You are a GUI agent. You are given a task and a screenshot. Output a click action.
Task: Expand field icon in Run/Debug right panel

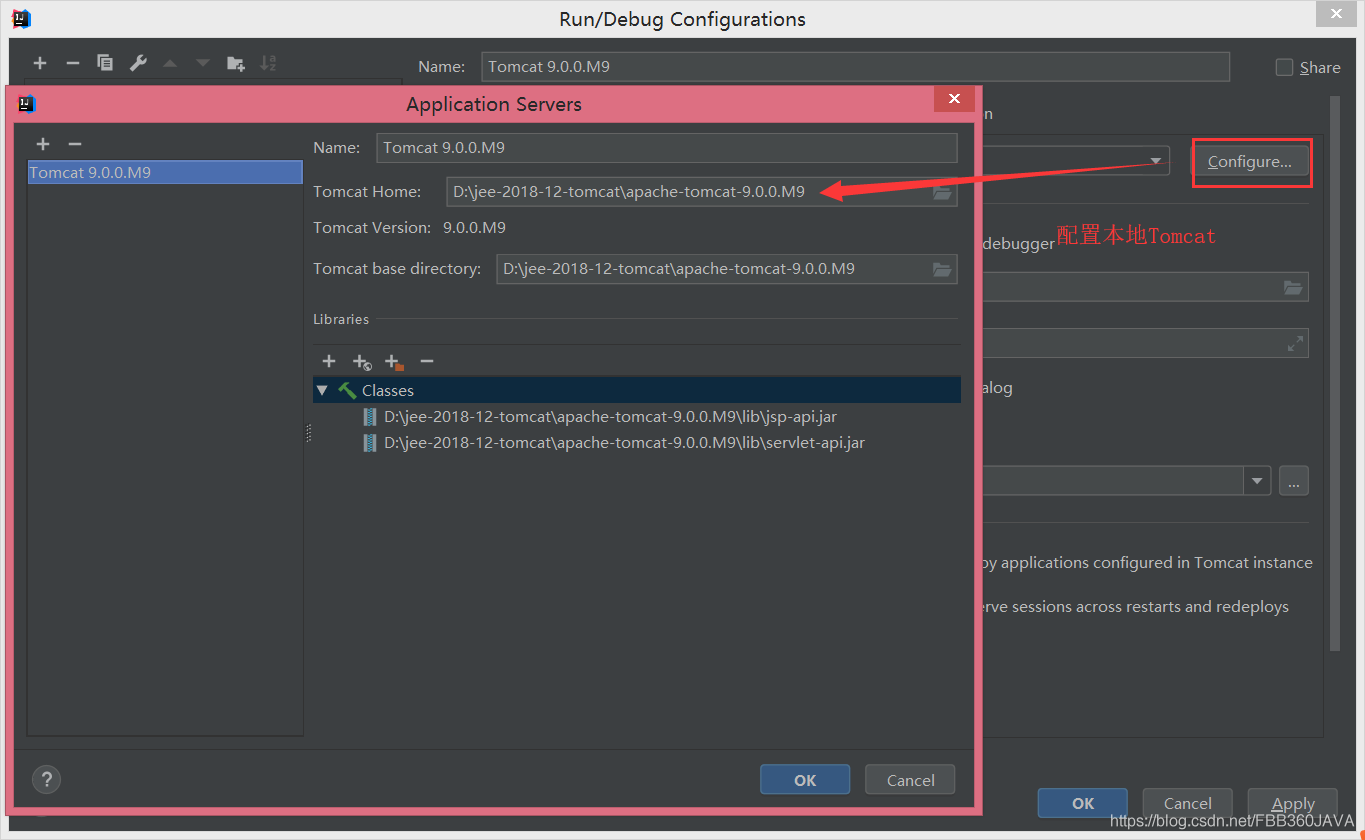pos(1295,343)
